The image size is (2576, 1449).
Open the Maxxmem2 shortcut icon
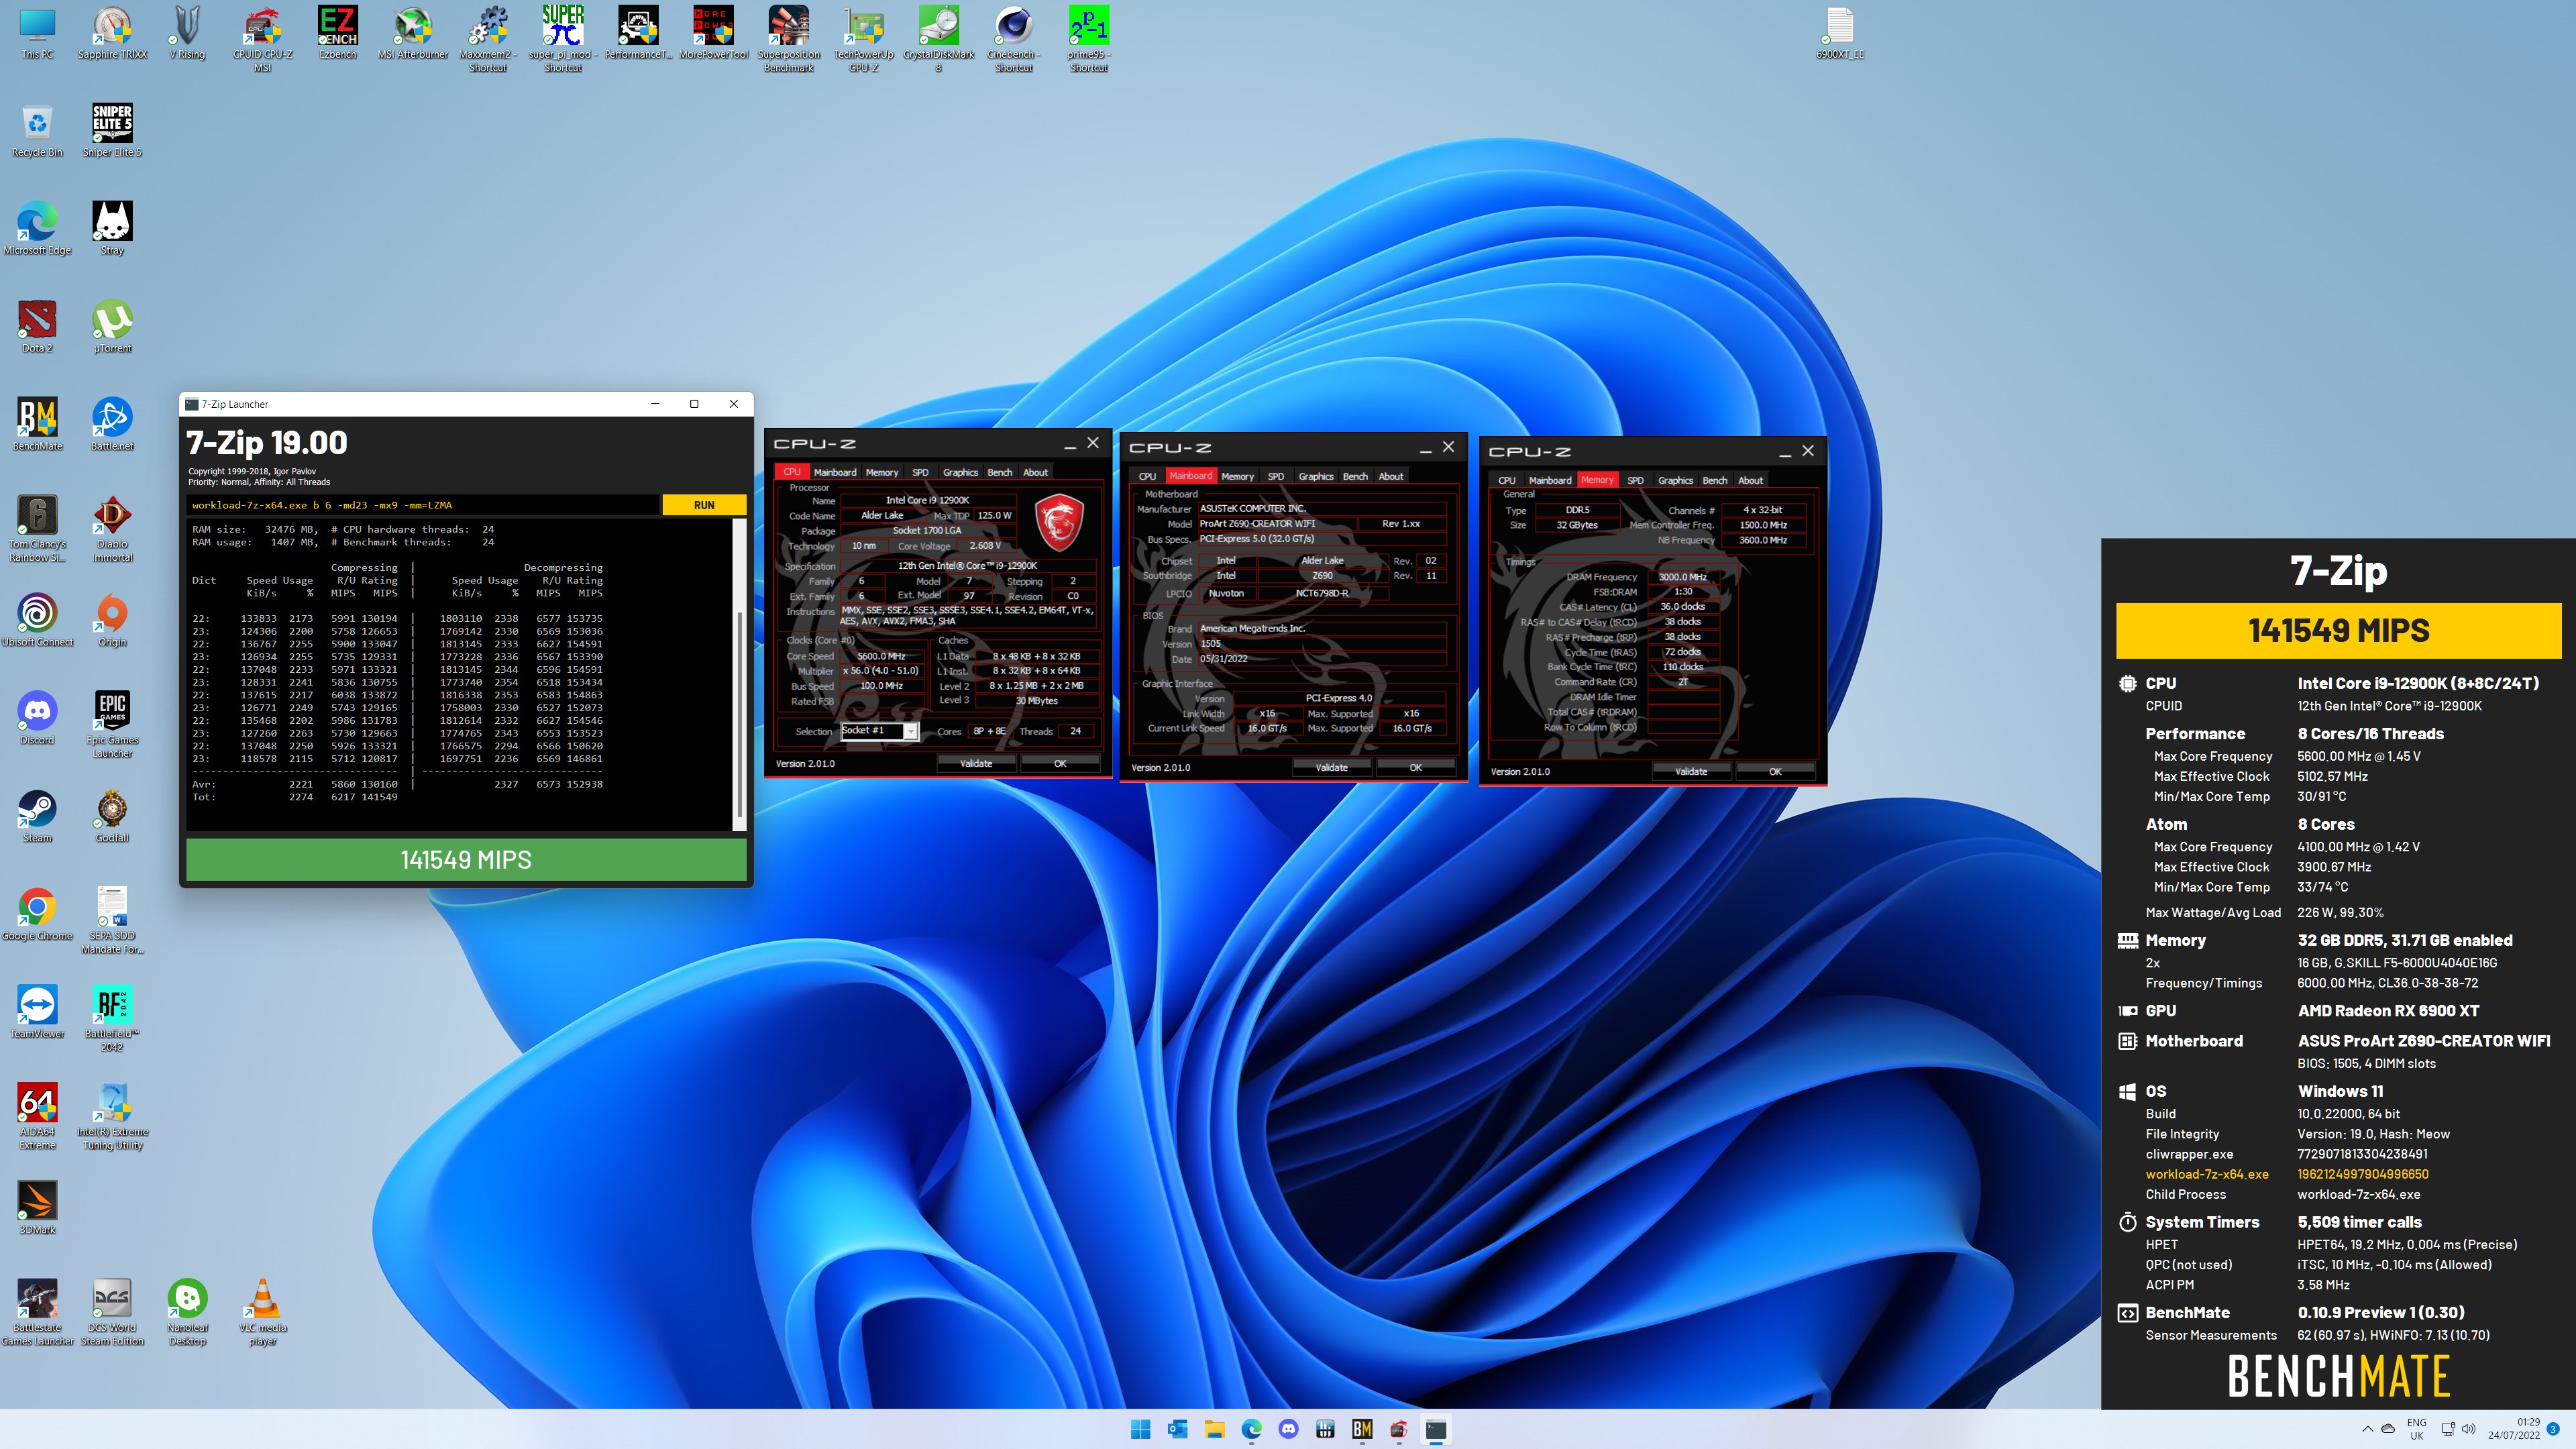[488, 38]
